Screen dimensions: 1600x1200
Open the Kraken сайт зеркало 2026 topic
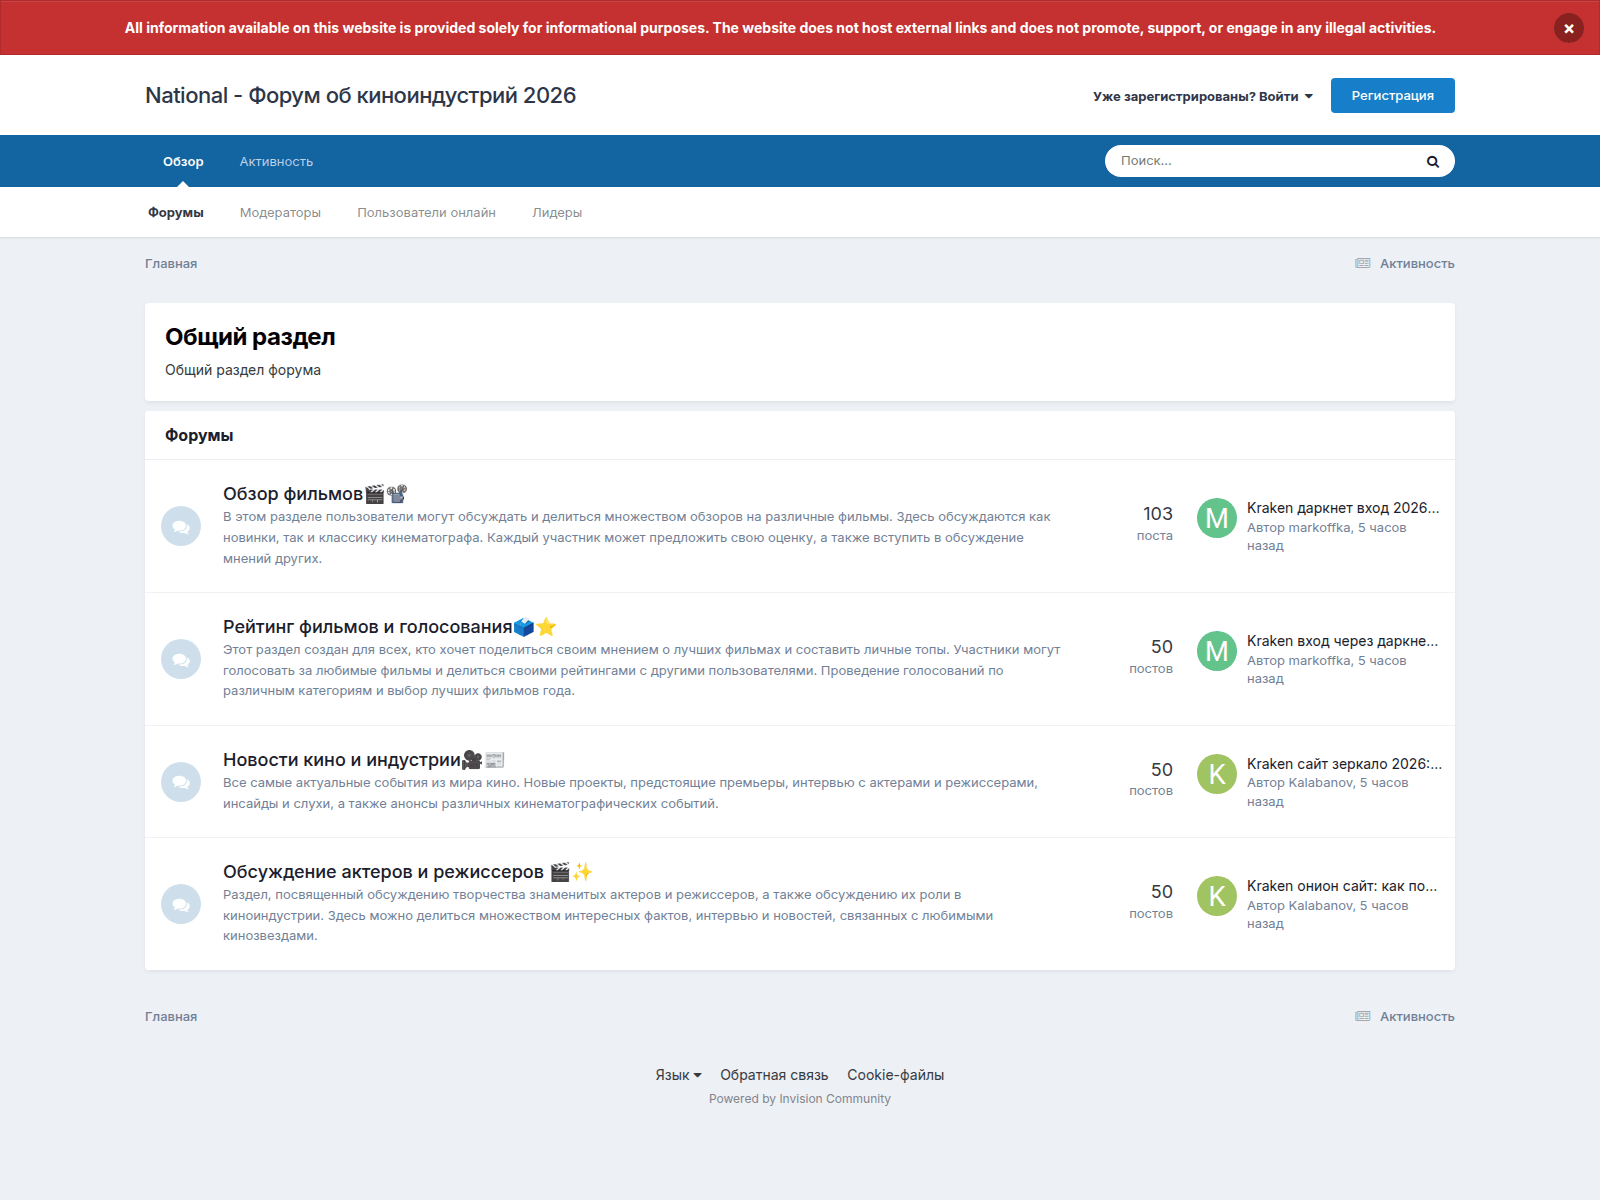(x=1344, y=764)
